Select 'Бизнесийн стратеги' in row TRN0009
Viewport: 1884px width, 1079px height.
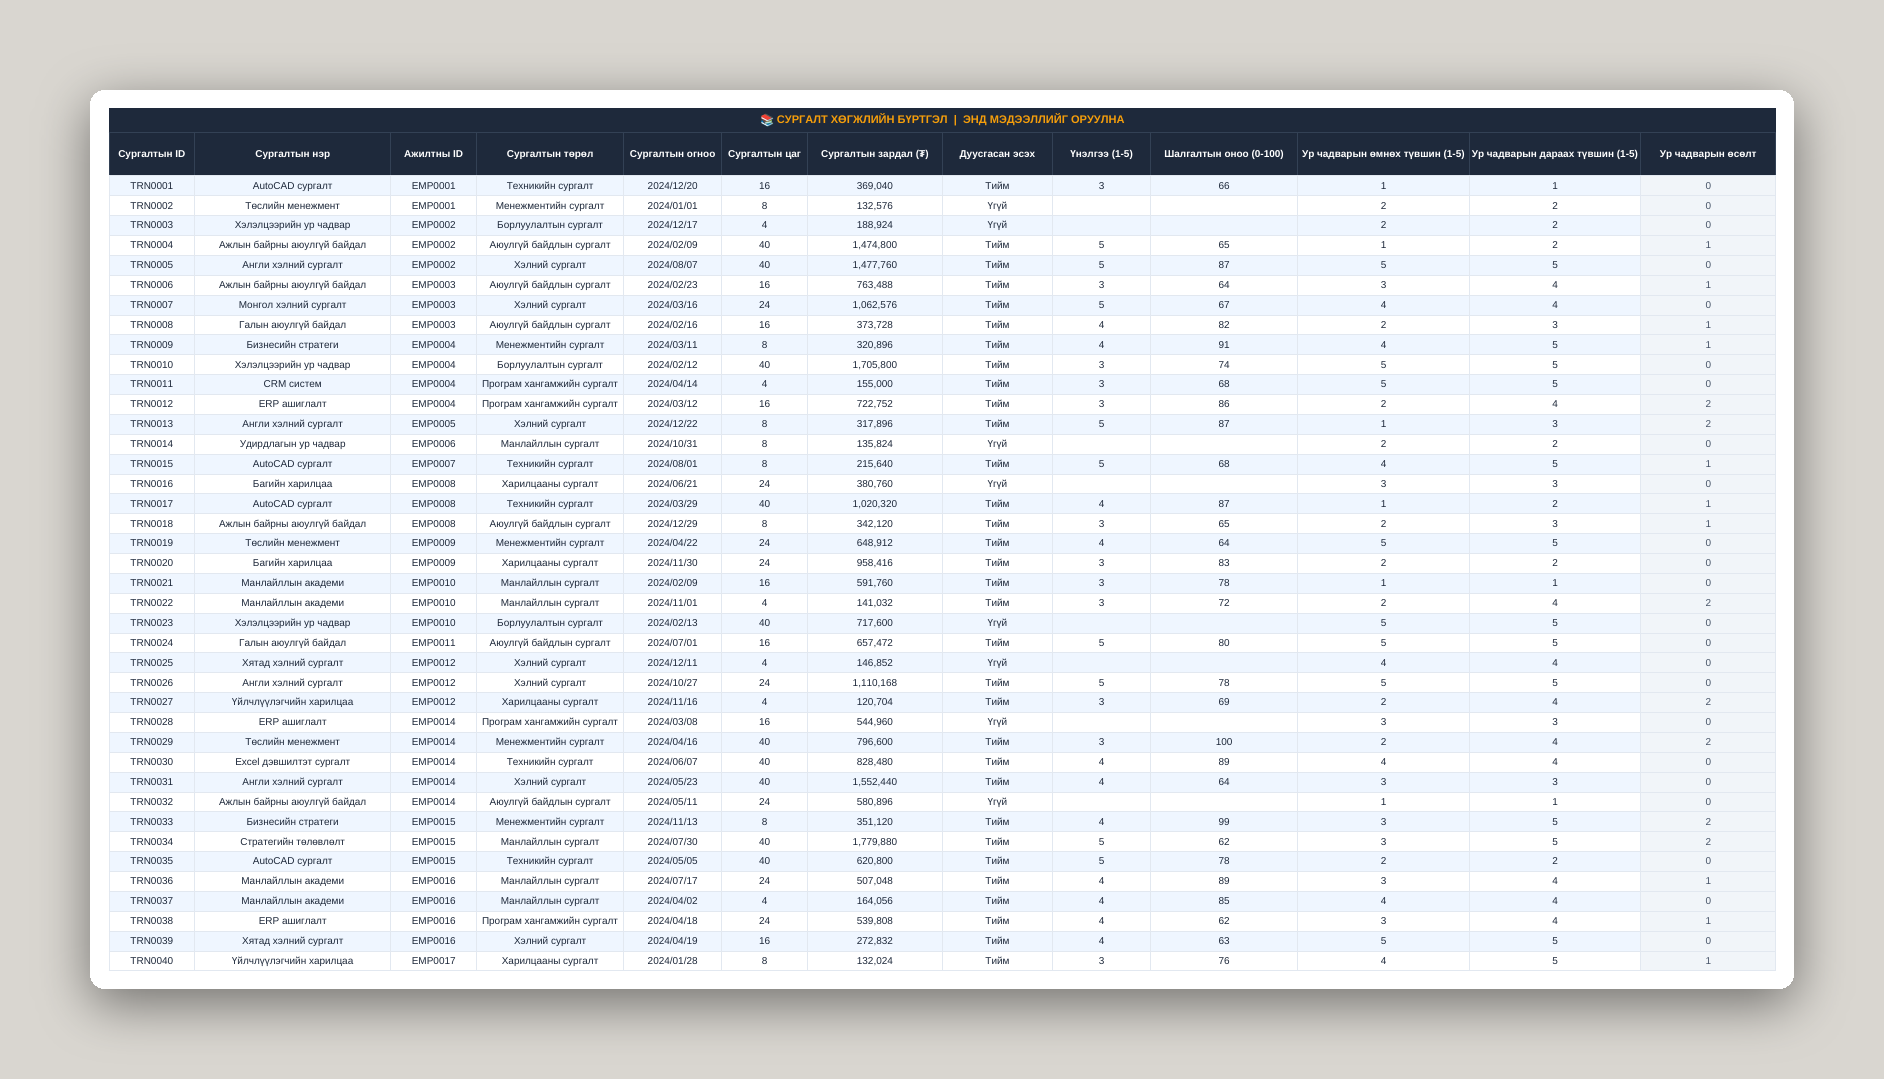click(x=292, y=345)
